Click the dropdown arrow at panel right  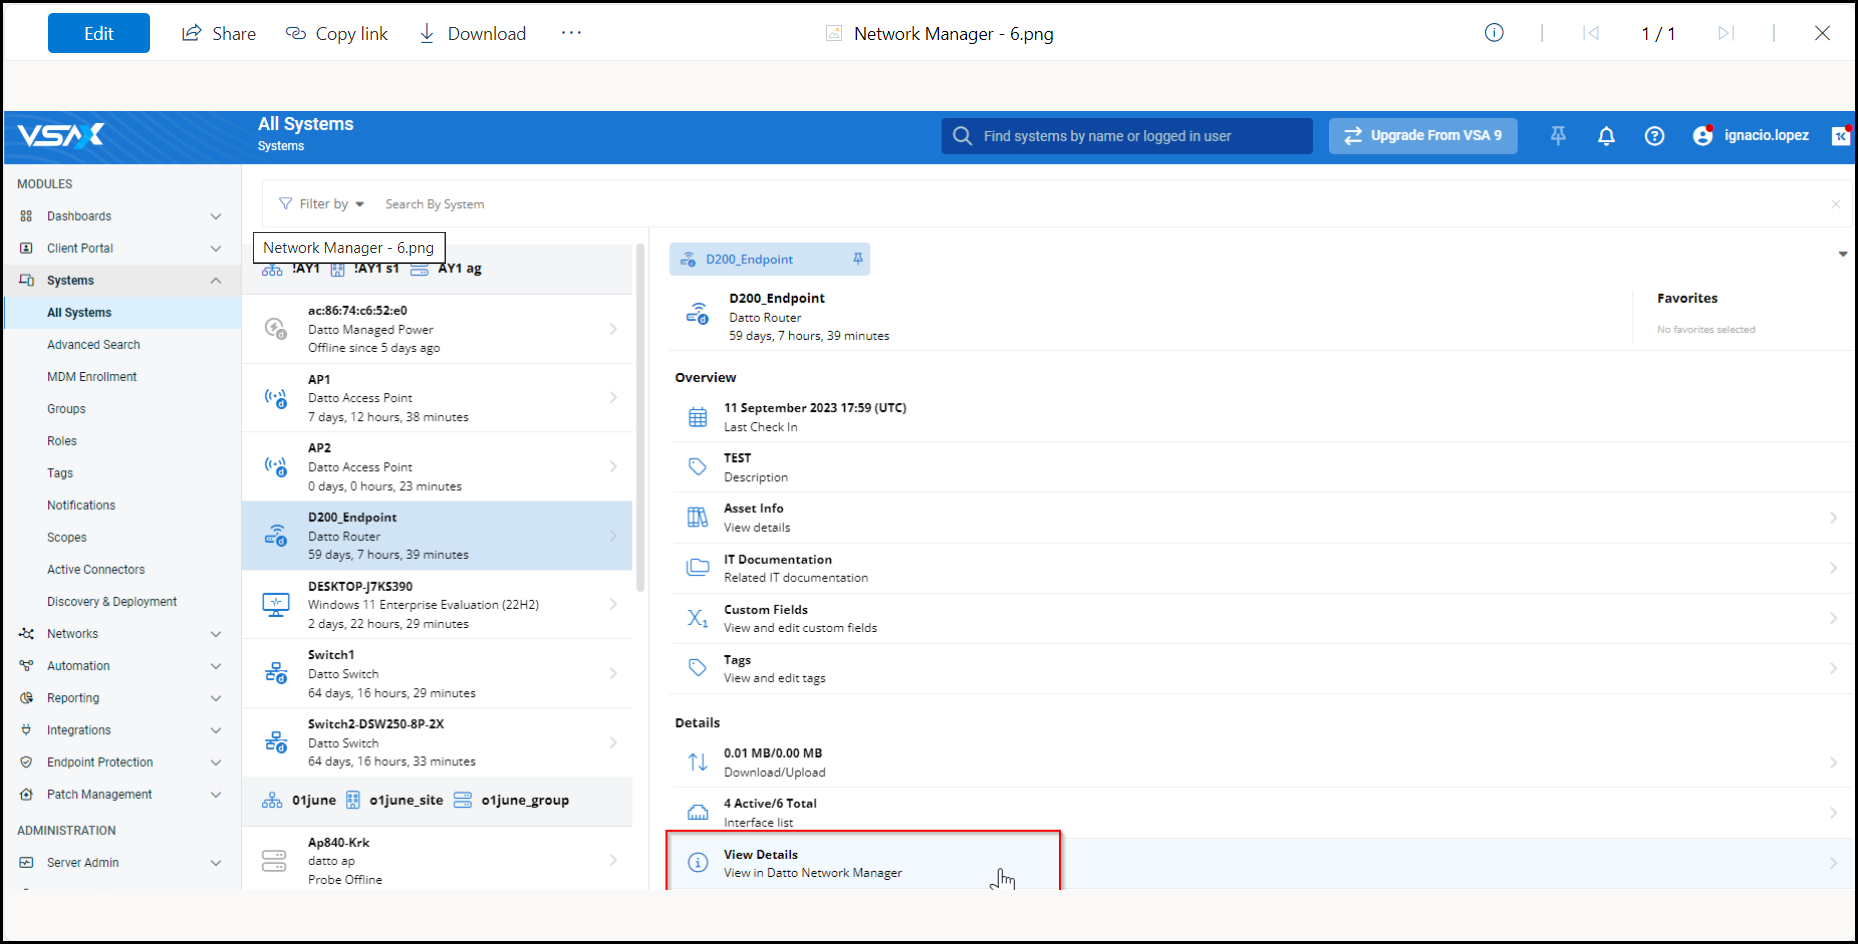point(1842,254)
